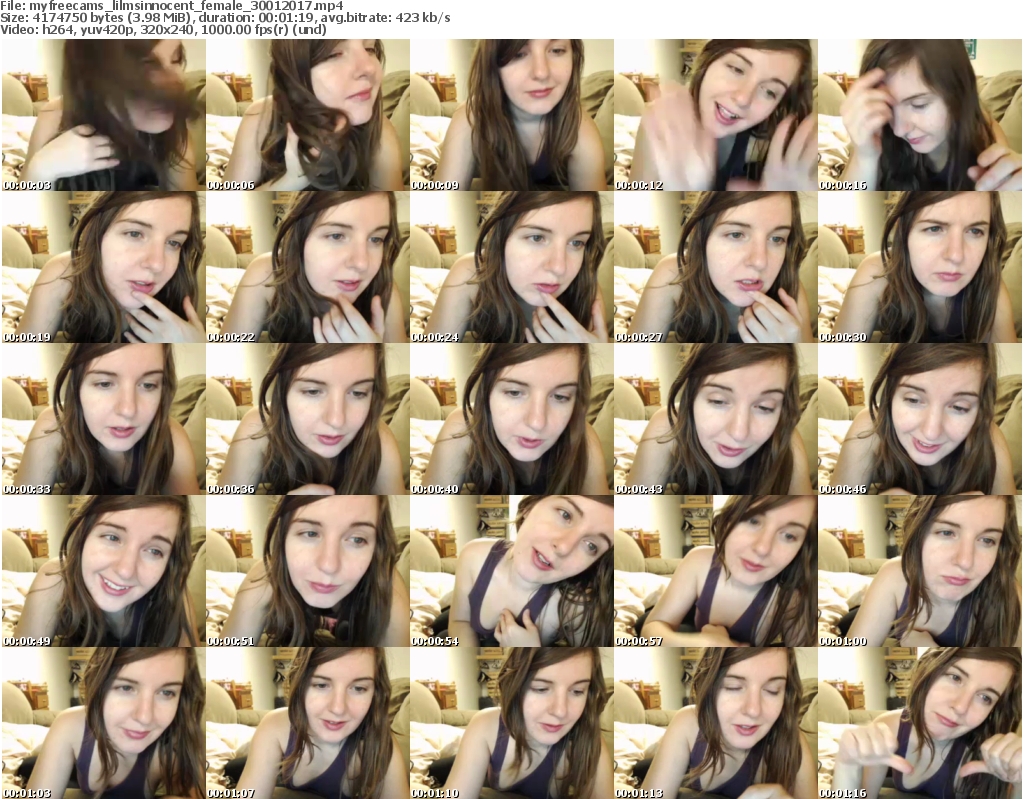
Task: Click the thumbnail stamped 00:01:00
Action: tap(920, 572)
